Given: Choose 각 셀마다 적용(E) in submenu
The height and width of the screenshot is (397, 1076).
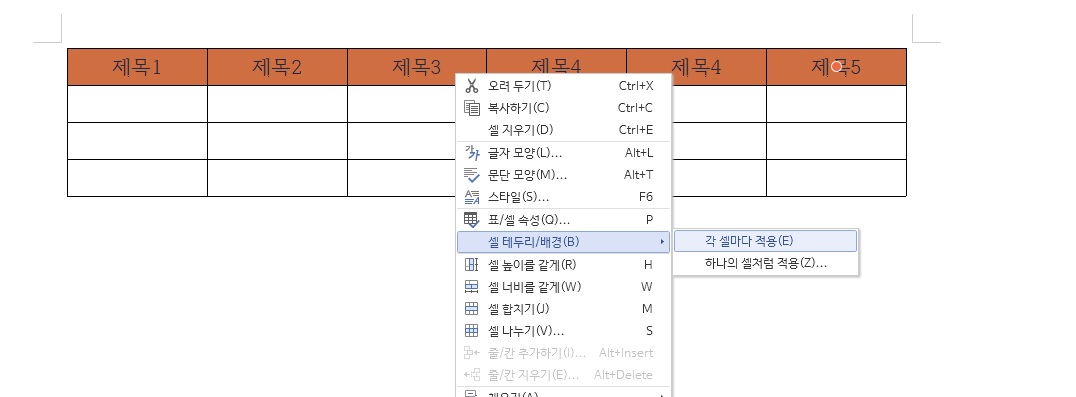Looking at the screenshot, I should pos(765,241).
